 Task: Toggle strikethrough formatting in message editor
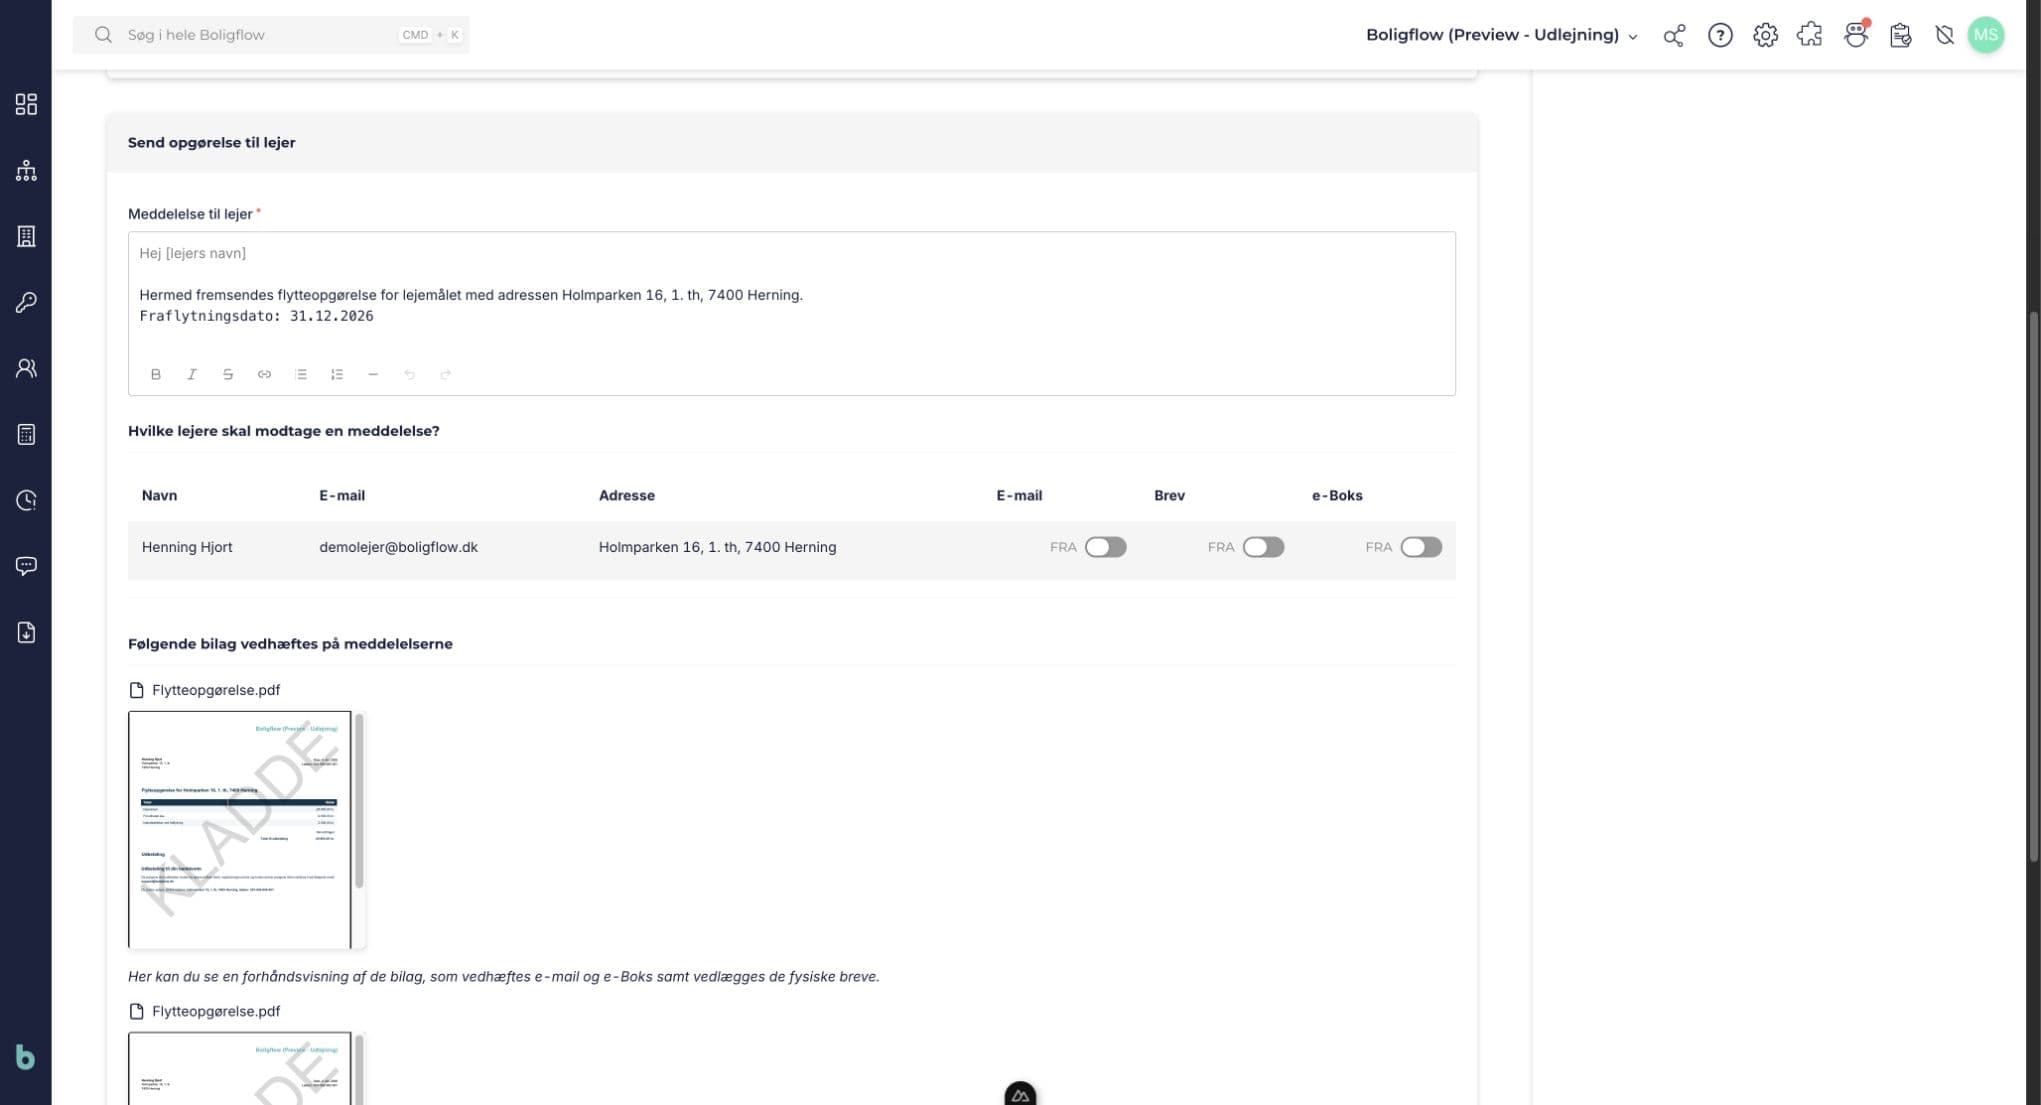pos(228,374)
